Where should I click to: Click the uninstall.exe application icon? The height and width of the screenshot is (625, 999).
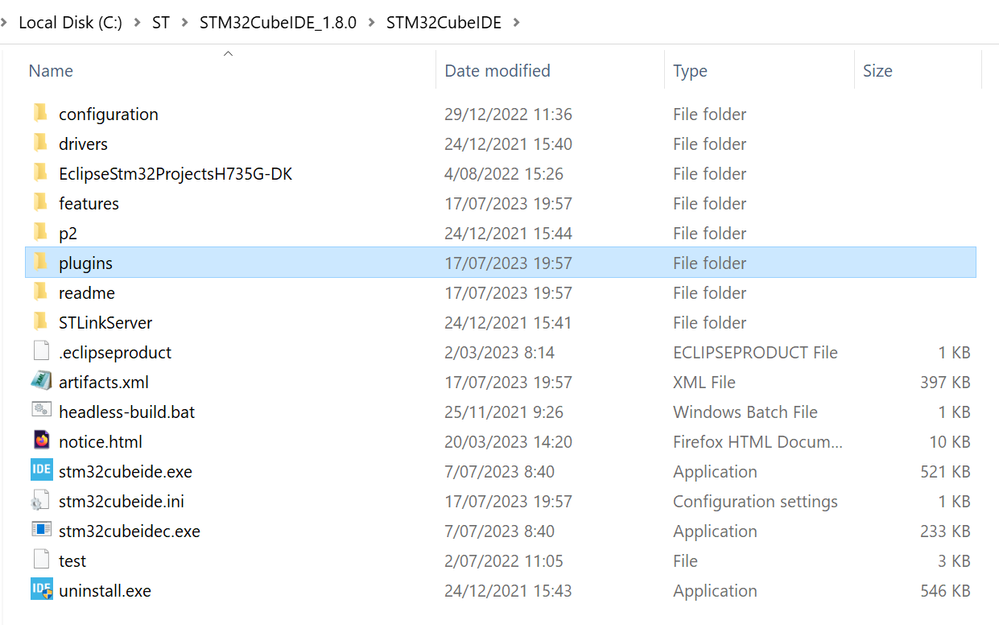[41, 590]
